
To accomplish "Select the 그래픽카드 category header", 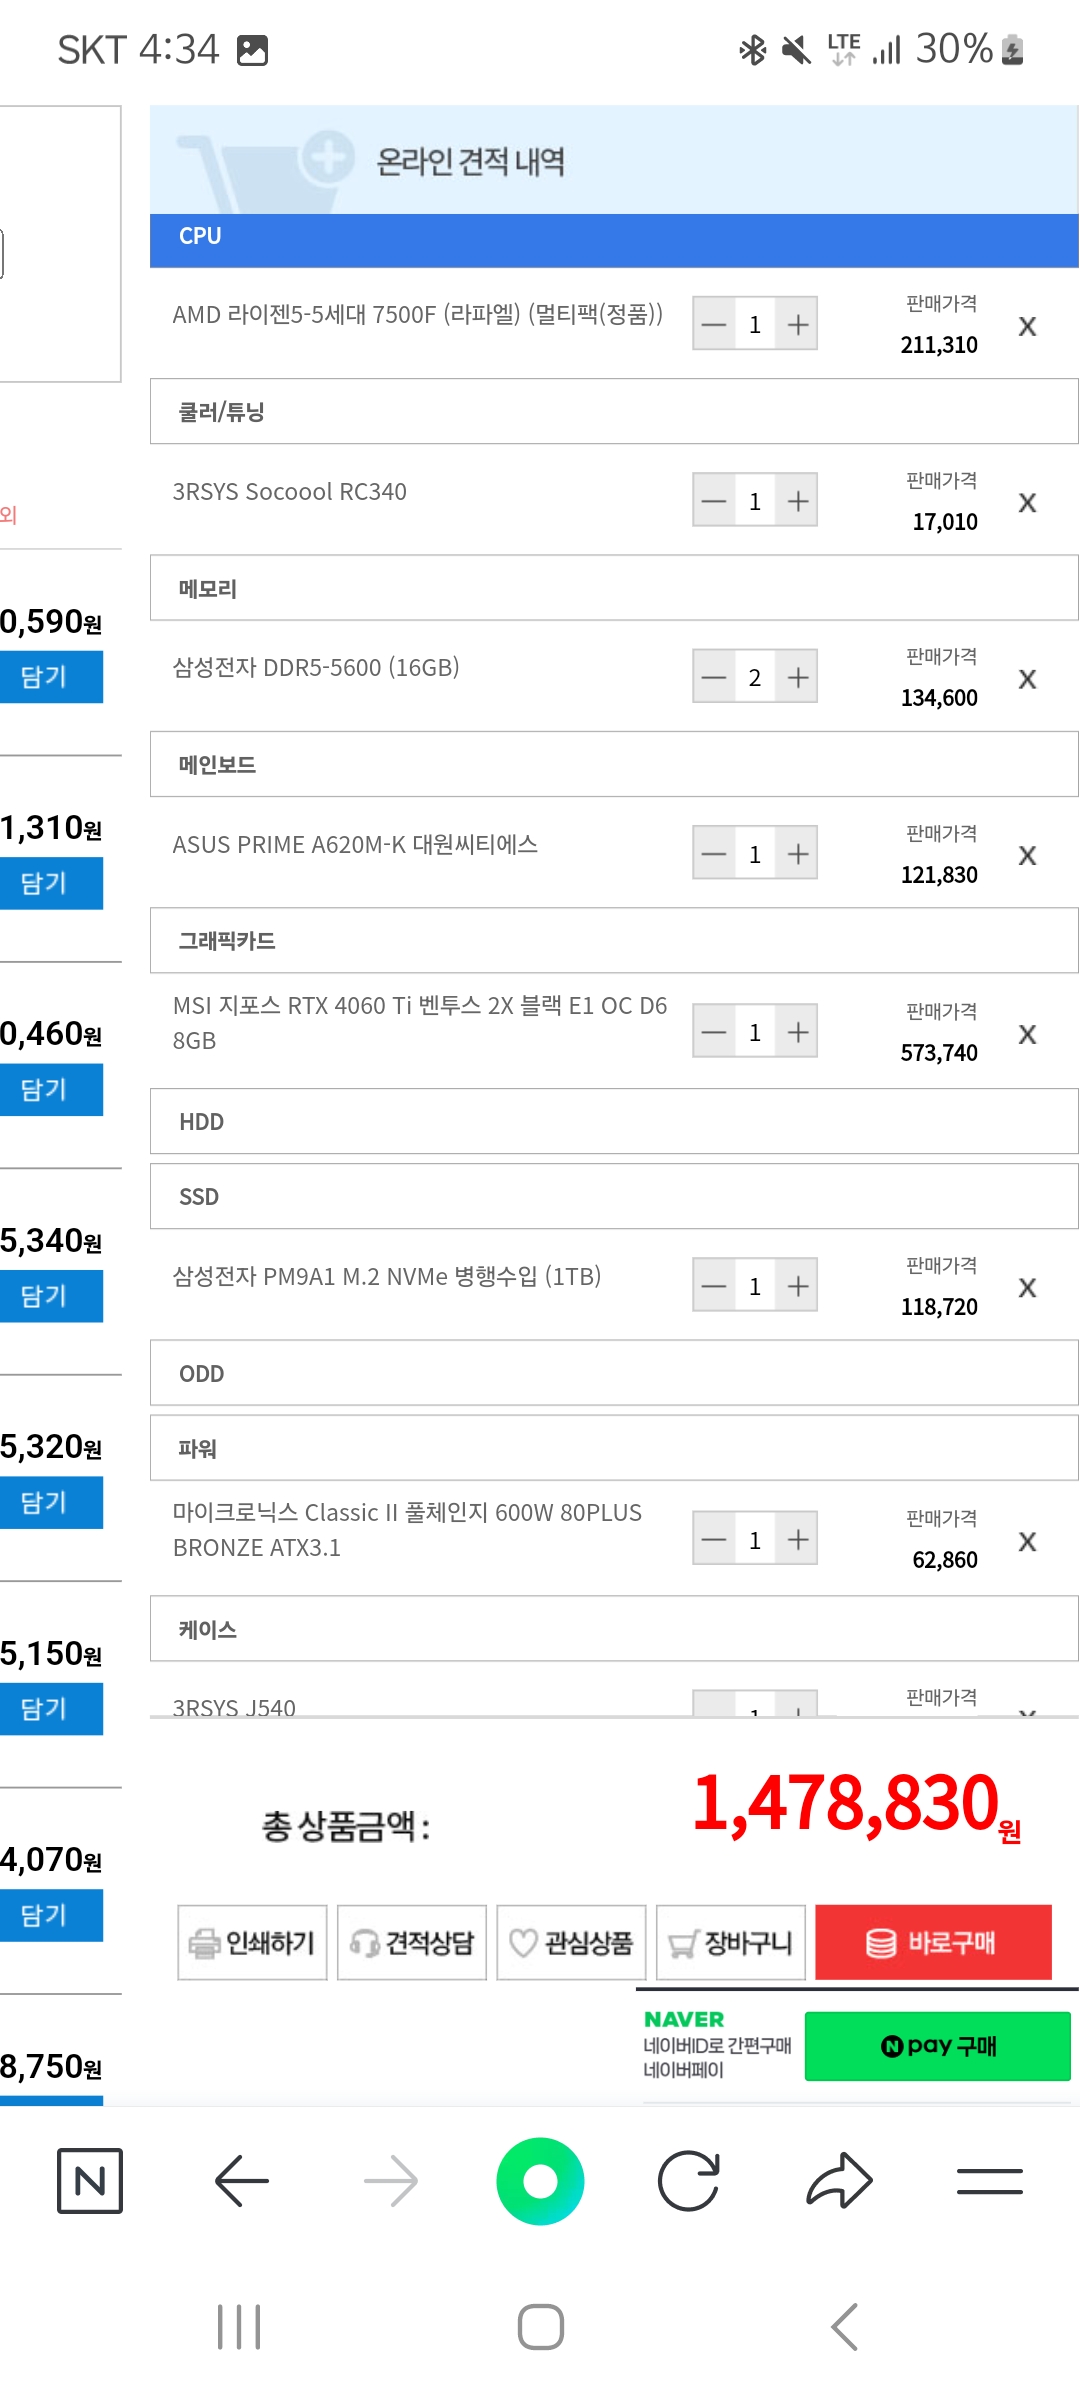I will 614,940.
